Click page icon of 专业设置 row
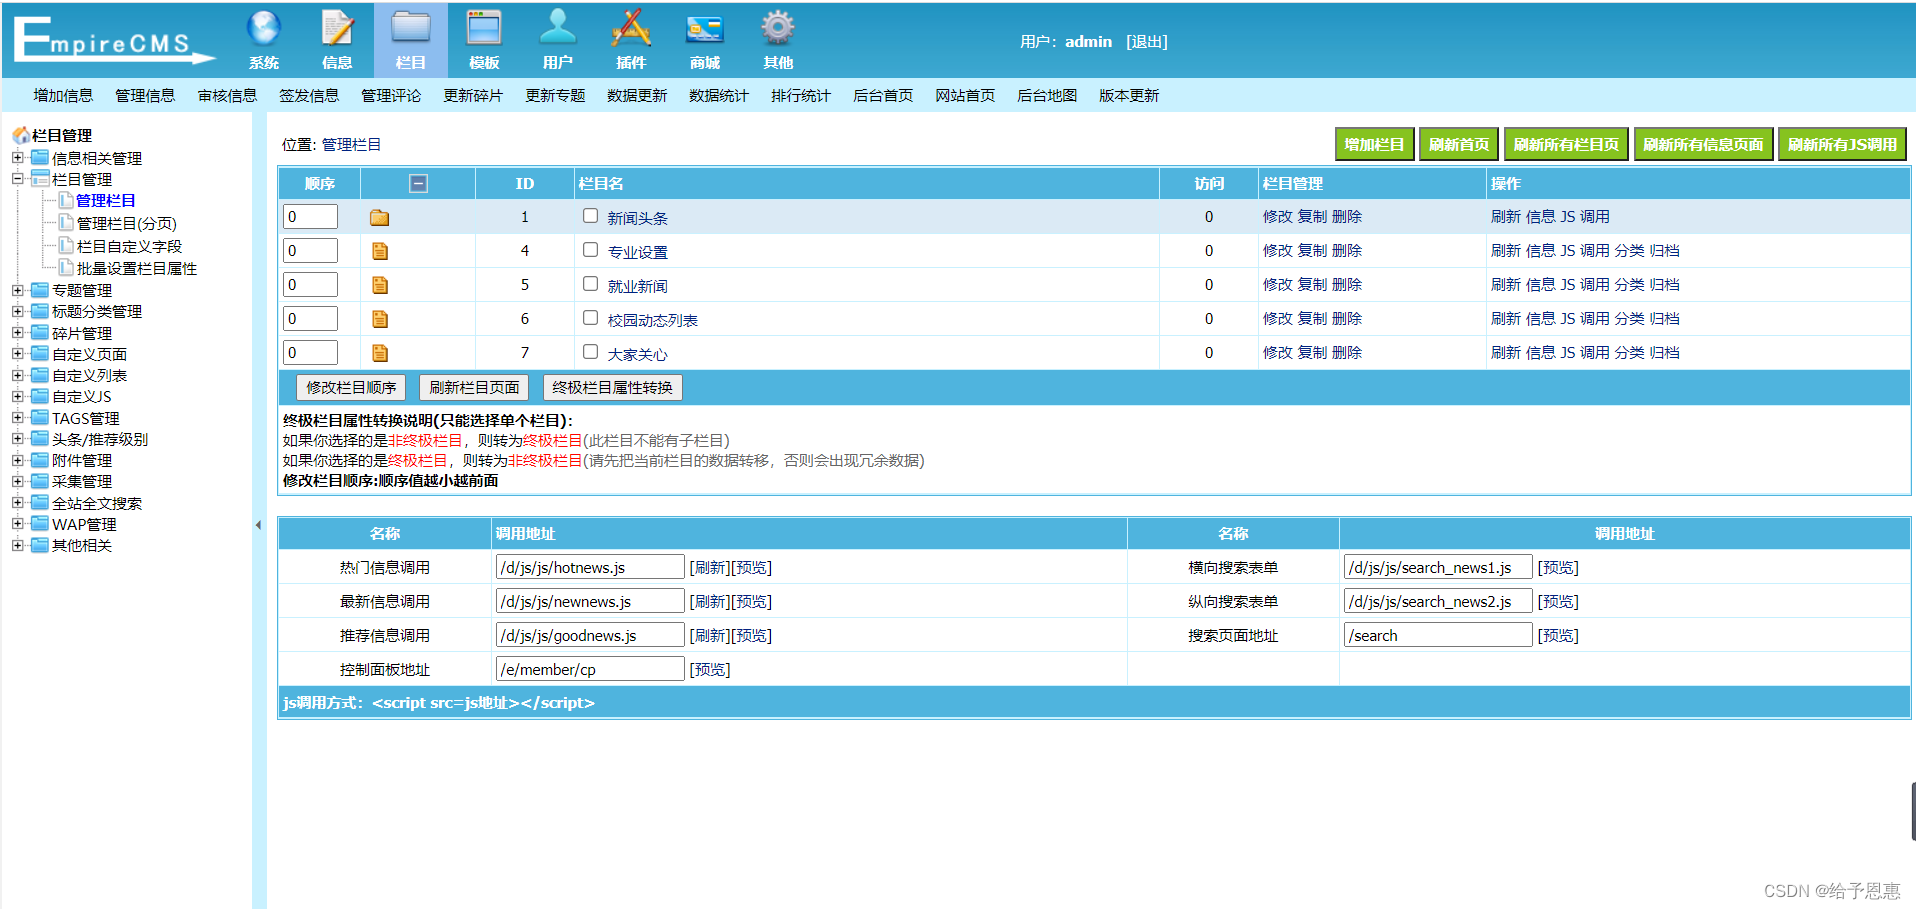 click(x=380, y=252)
